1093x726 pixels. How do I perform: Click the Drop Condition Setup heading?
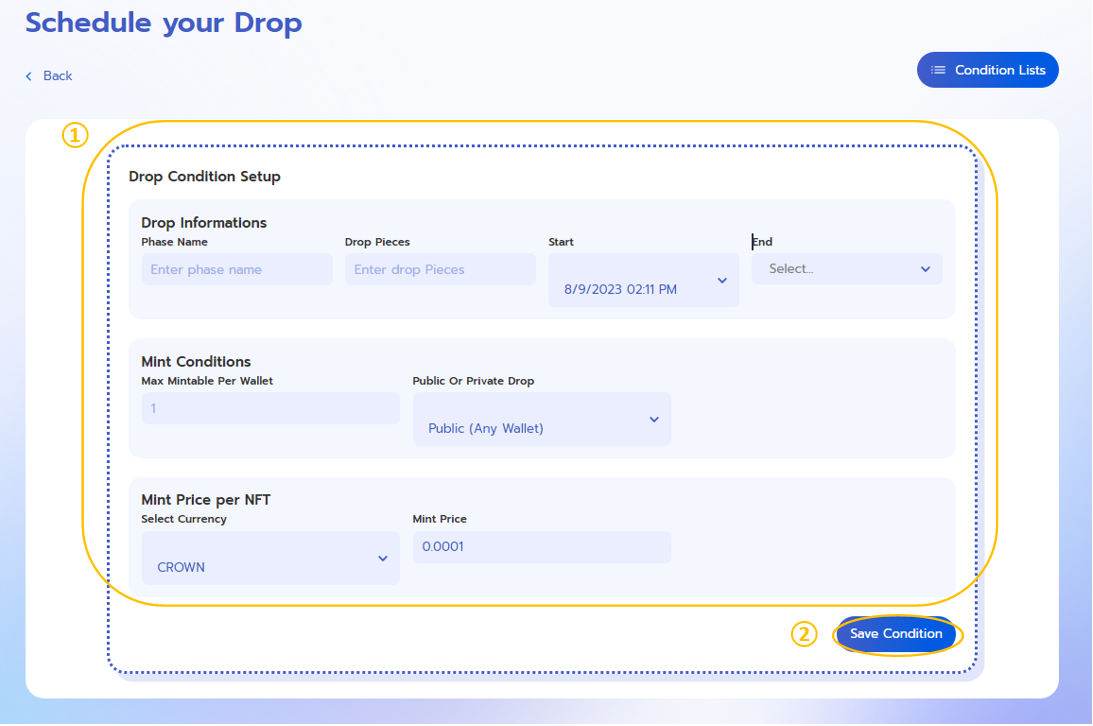click(205, 177)
